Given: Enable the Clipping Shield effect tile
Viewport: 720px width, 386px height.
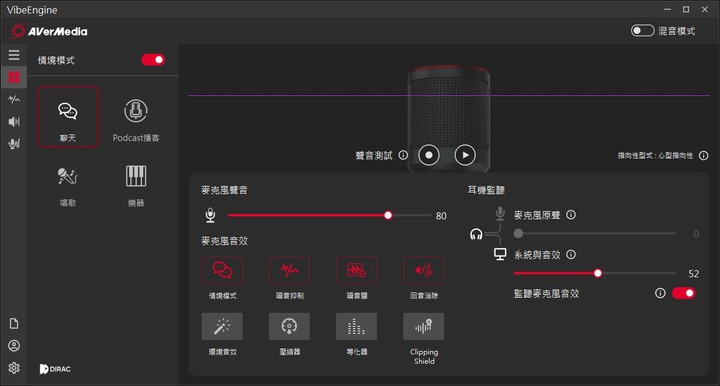Looking at the screenshot, I should 424,326.
